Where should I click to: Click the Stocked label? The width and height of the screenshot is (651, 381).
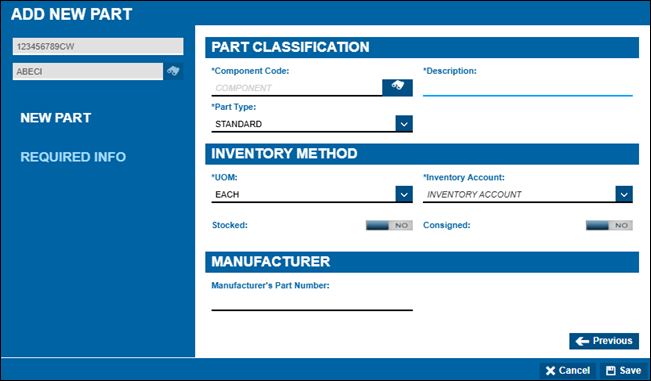[x=230, y=225]
